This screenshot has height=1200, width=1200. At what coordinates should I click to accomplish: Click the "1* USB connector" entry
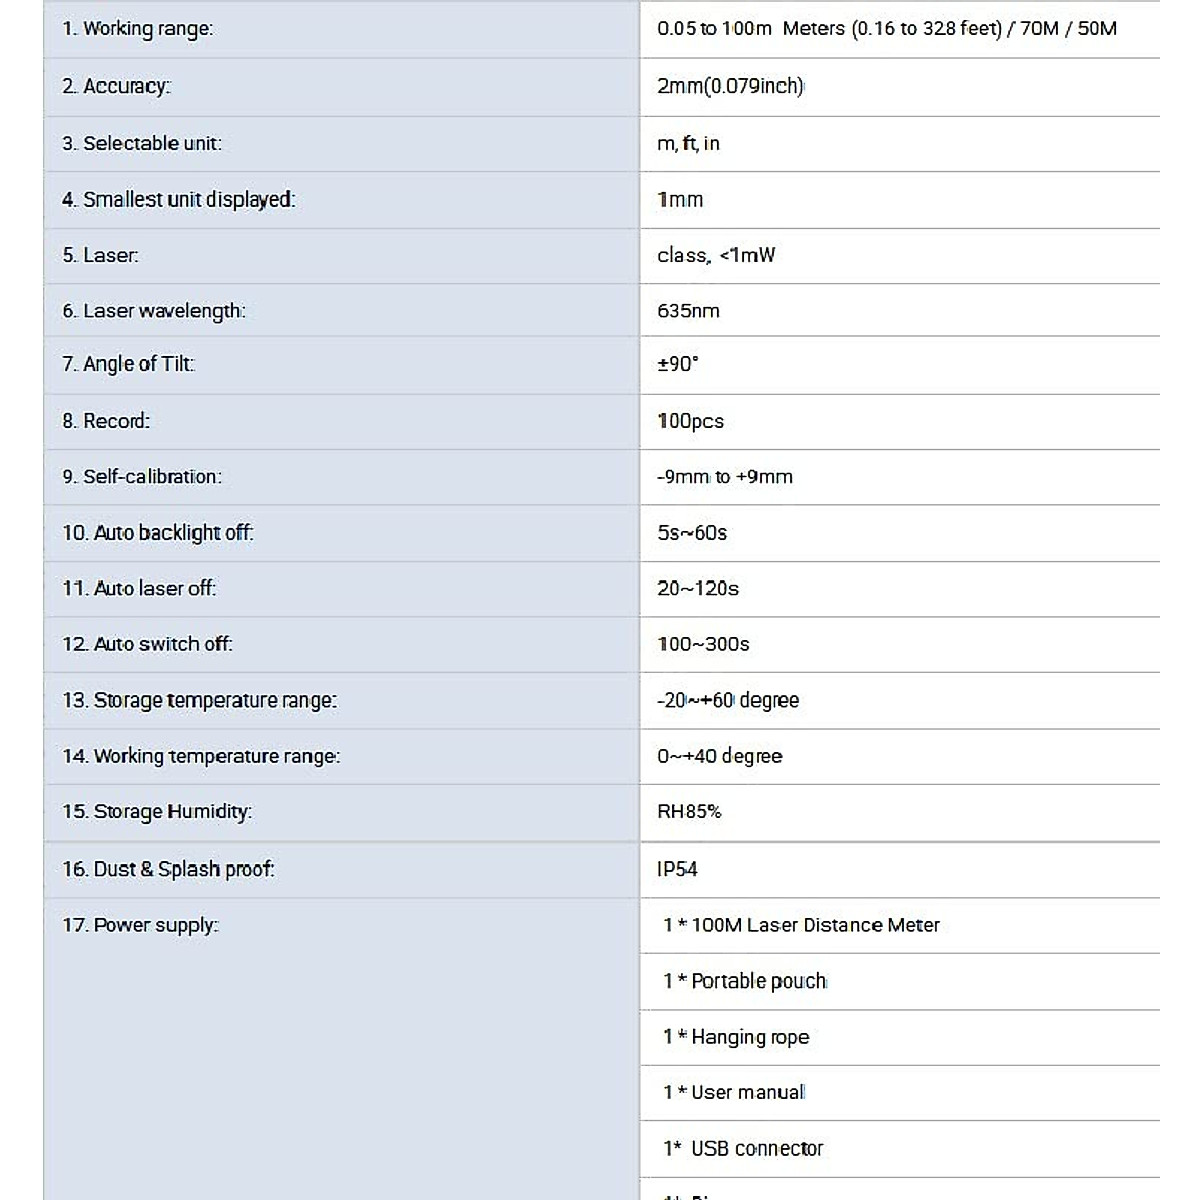(743, 1149)
